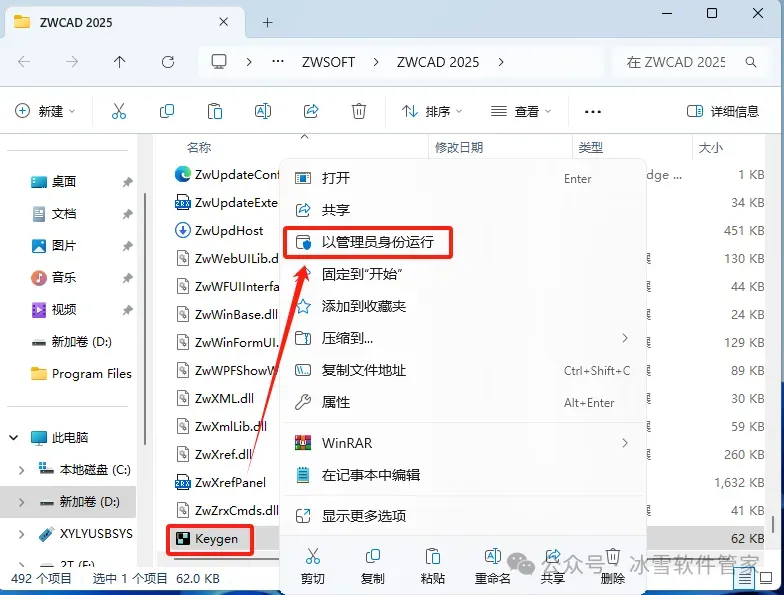Image resolution: width=784 pixels, height=595 pixels.
Task: Click the search magnifier icon
Action: (x=750, y=62)
